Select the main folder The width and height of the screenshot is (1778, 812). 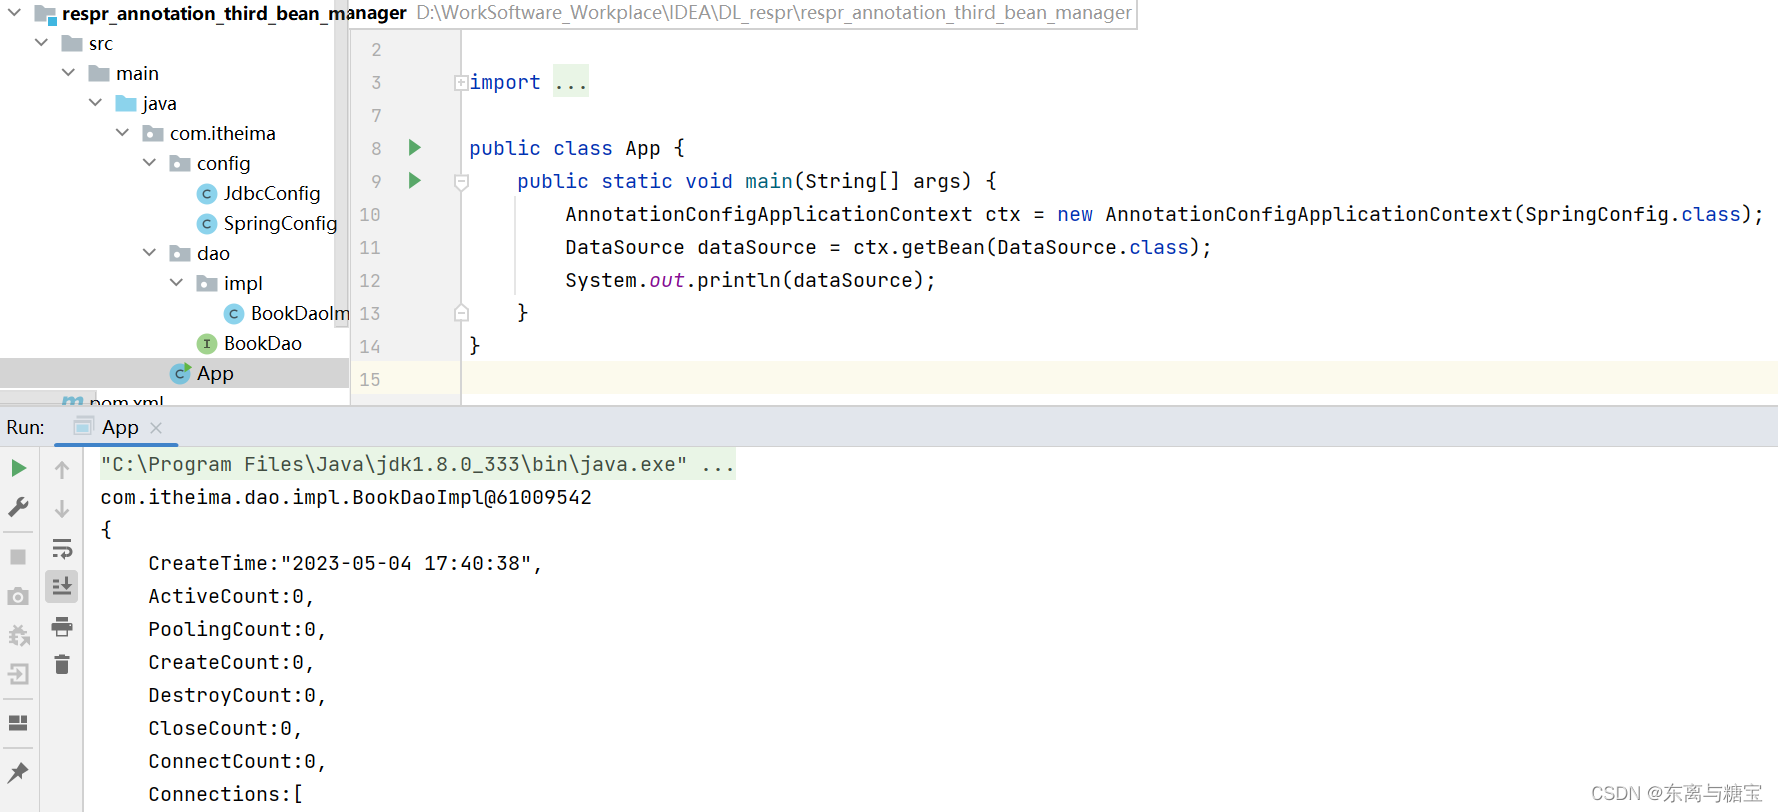click(137, 73)
